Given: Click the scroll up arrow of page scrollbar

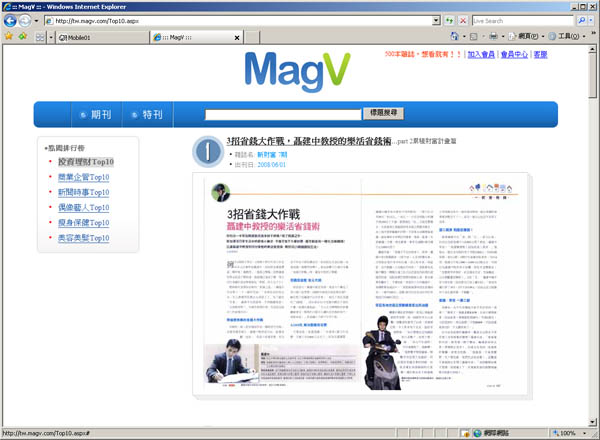Looking at the screenshot, I should click(592, 49).
